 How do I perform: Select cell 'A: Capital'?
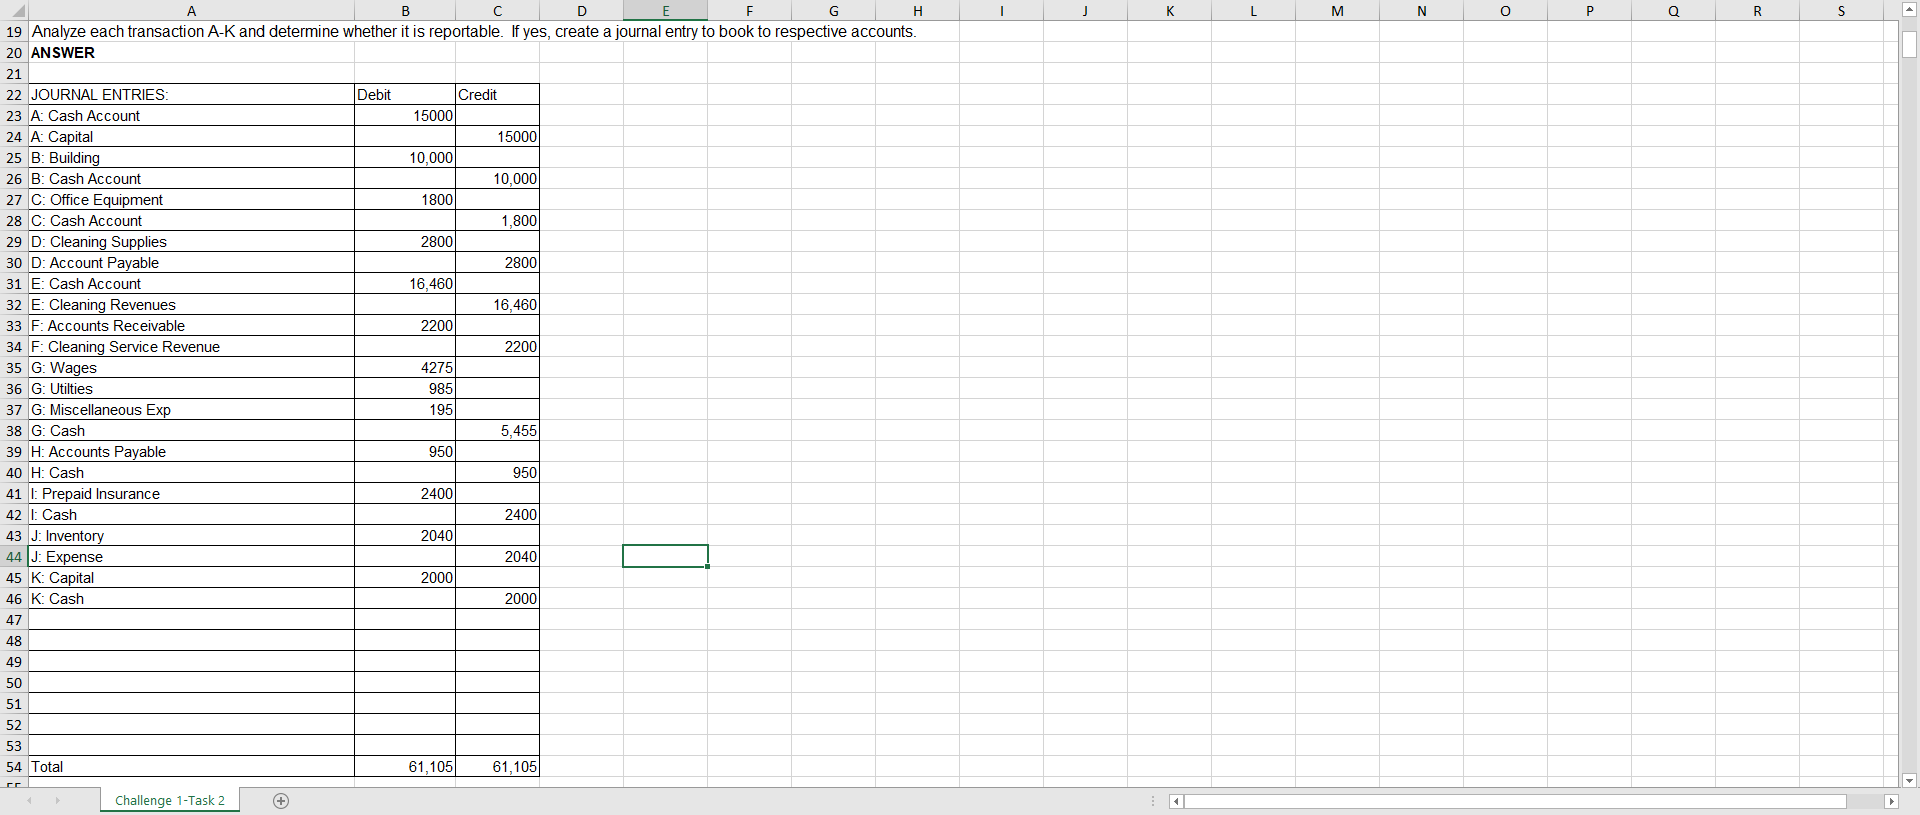pos(191,136)
